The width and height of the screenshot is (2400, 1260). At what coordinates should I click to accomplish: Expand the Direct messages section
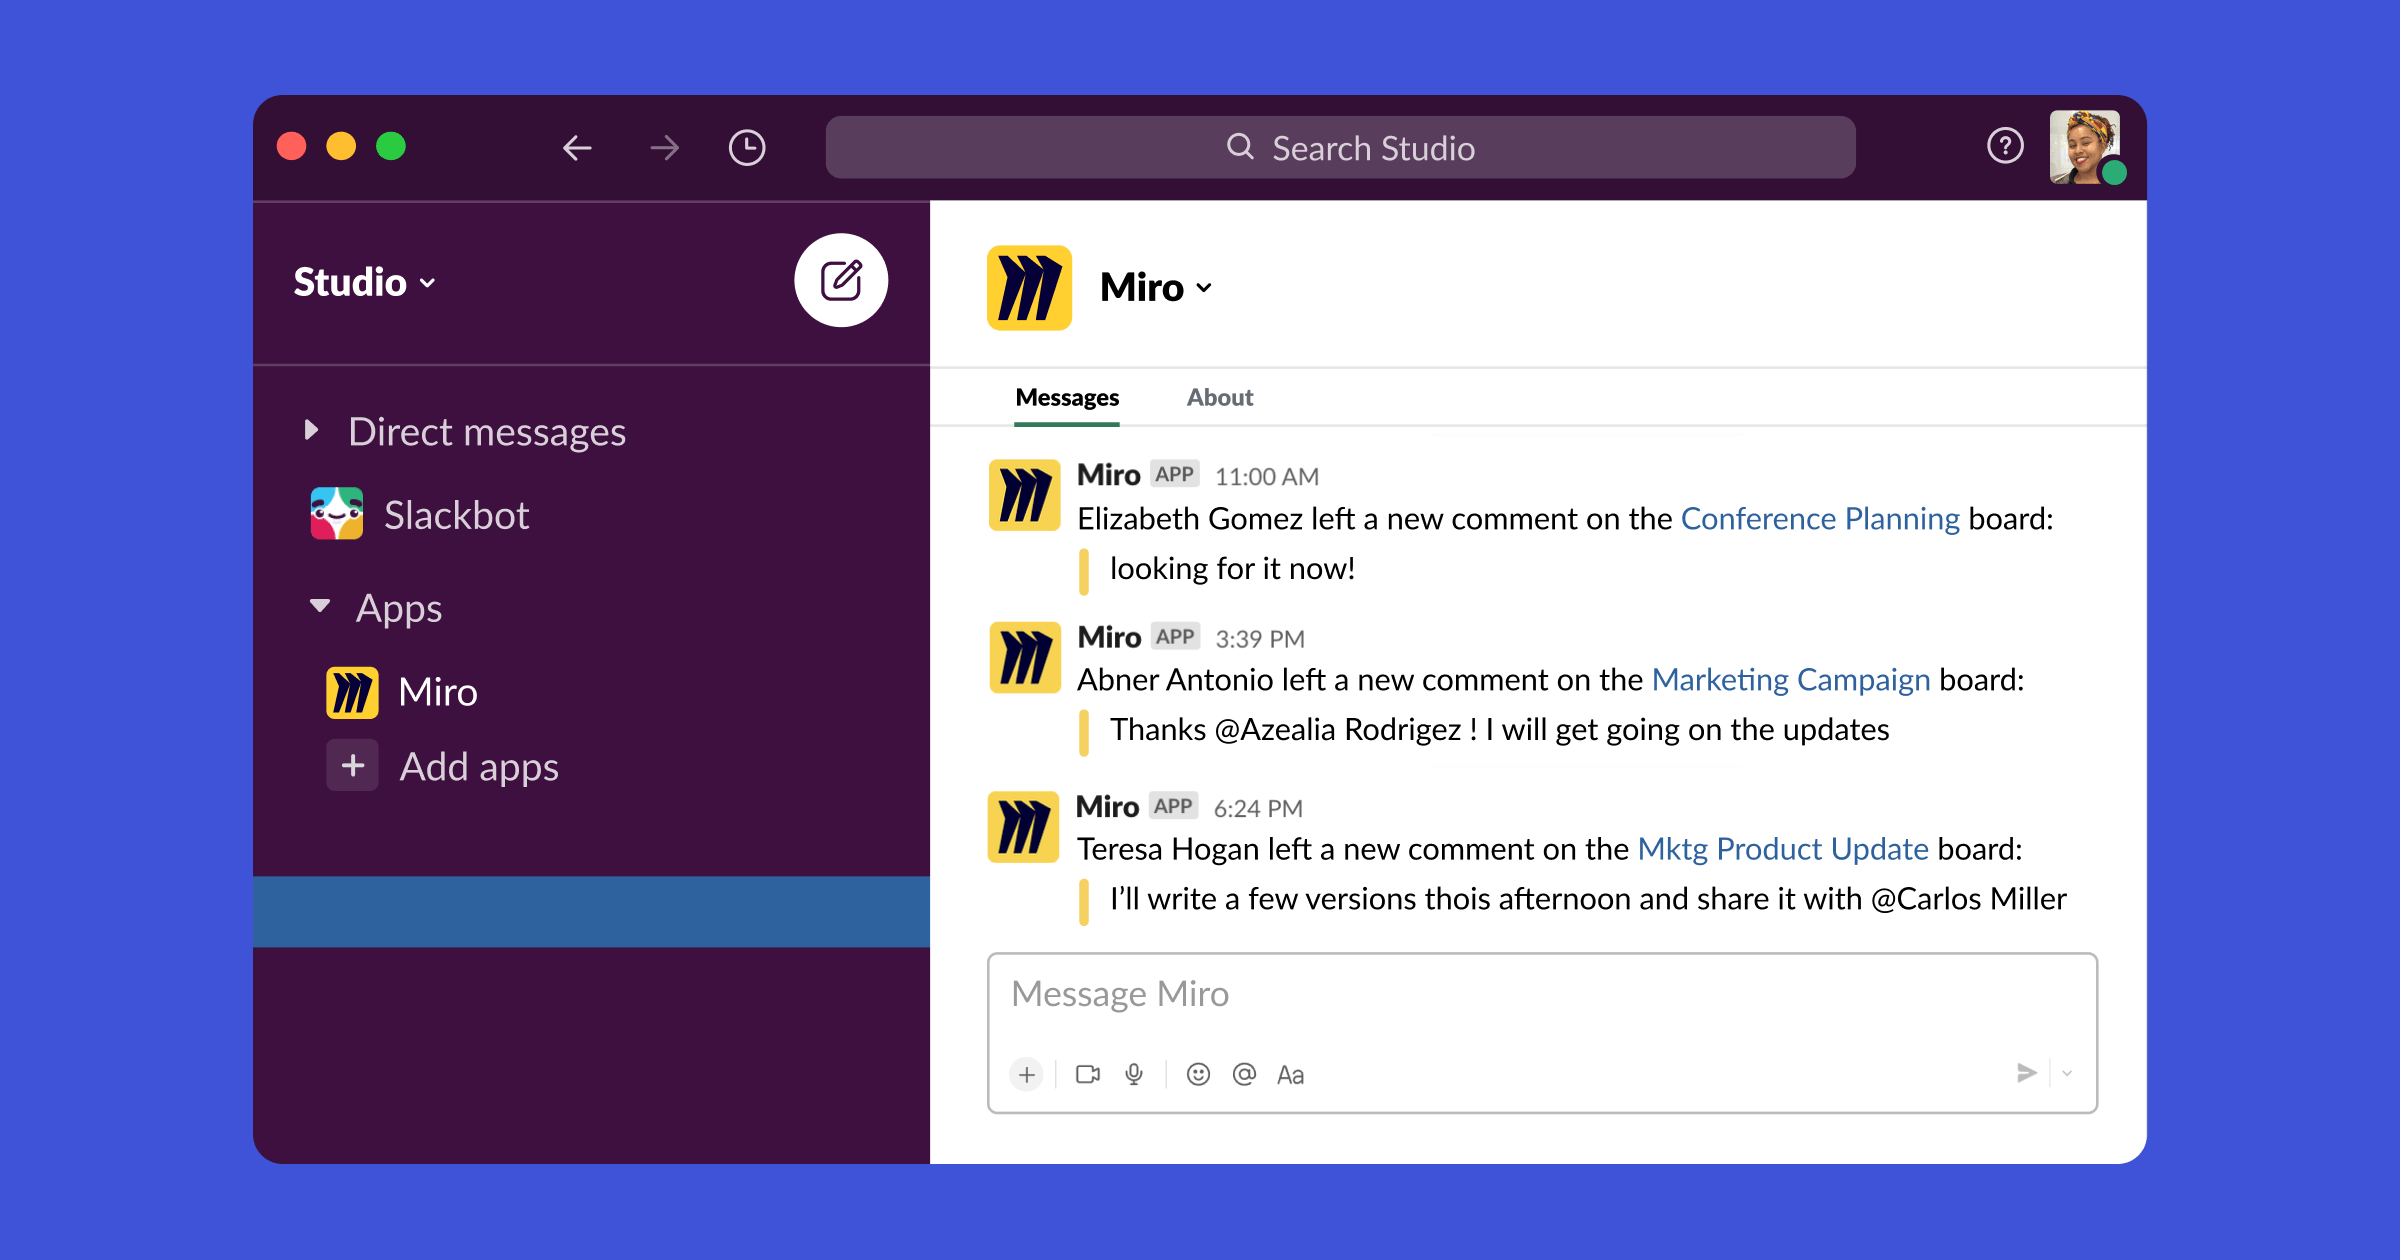coord(311,430)
